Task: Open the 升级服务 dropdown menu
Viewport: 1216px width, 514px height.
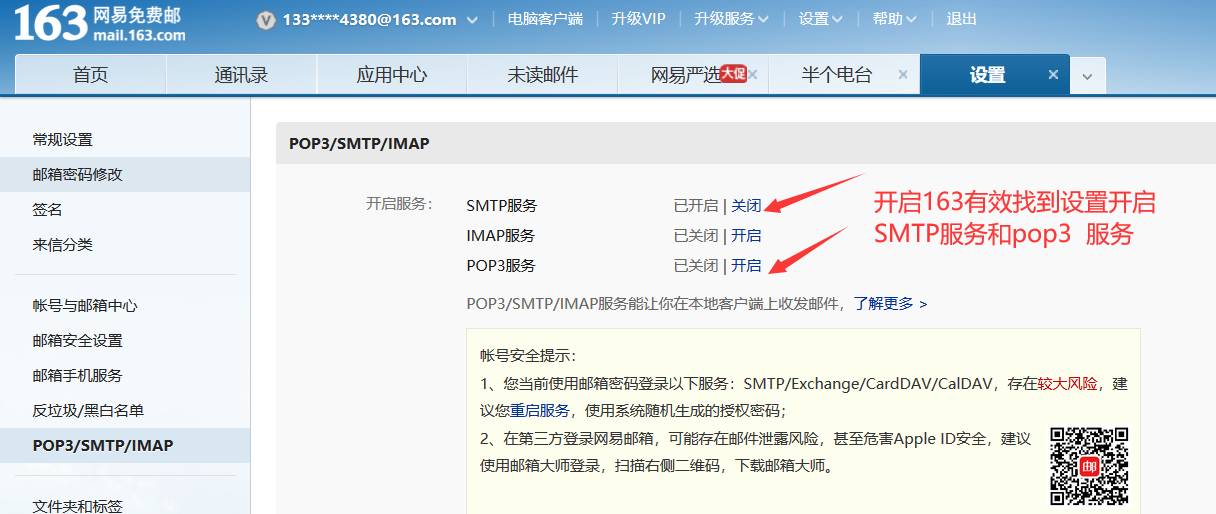Action: point(732,19)
